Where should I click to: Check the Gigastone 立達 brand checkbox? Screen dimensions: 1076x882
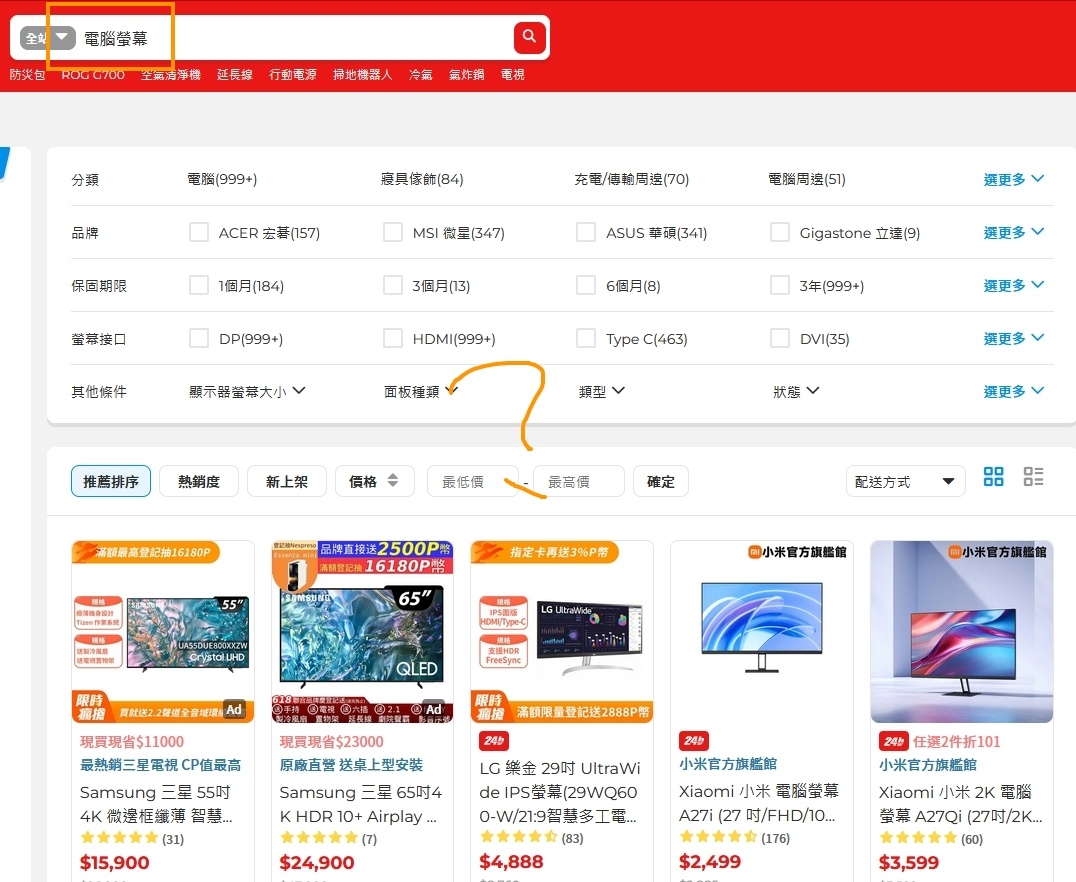click(780, 232)
